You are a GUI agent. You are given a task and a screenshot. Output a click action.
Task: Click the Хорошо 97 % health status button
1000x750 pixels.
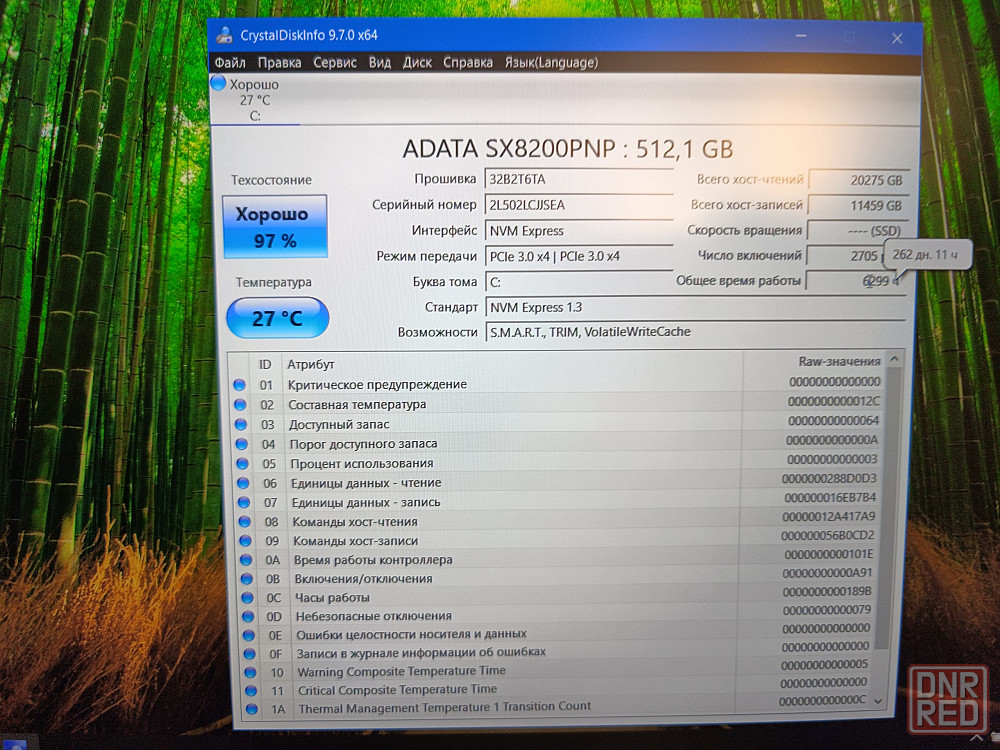tap(275, 227)
